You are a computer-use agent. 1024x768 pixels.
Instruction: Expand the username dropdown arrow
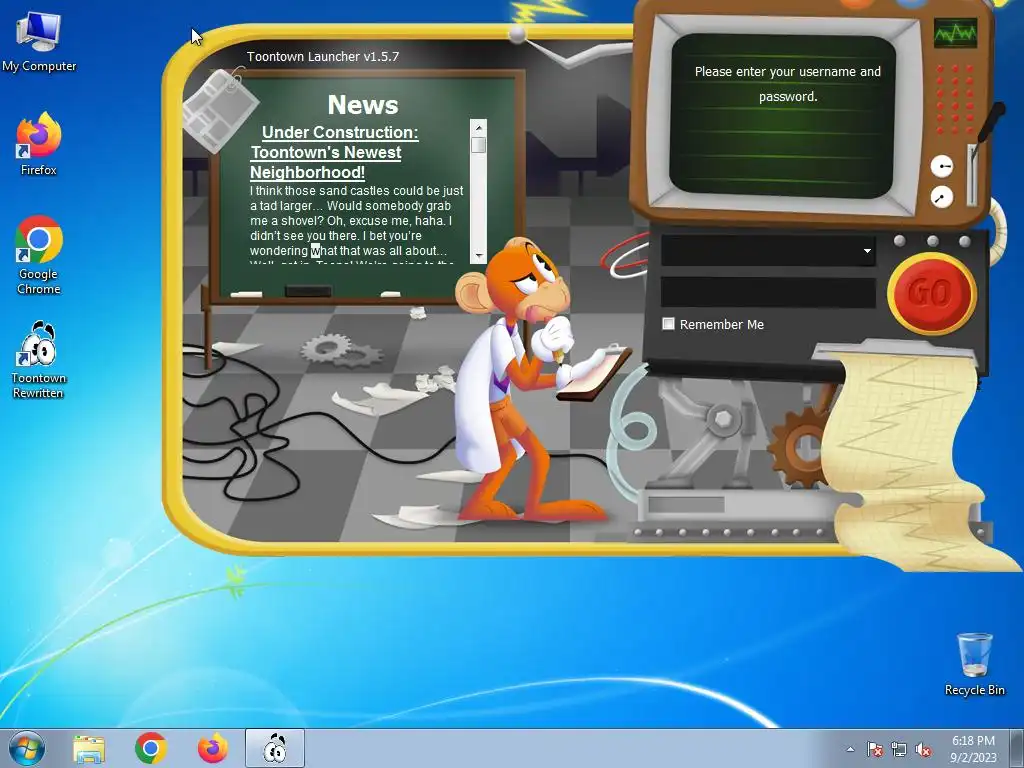coord(867,251)
